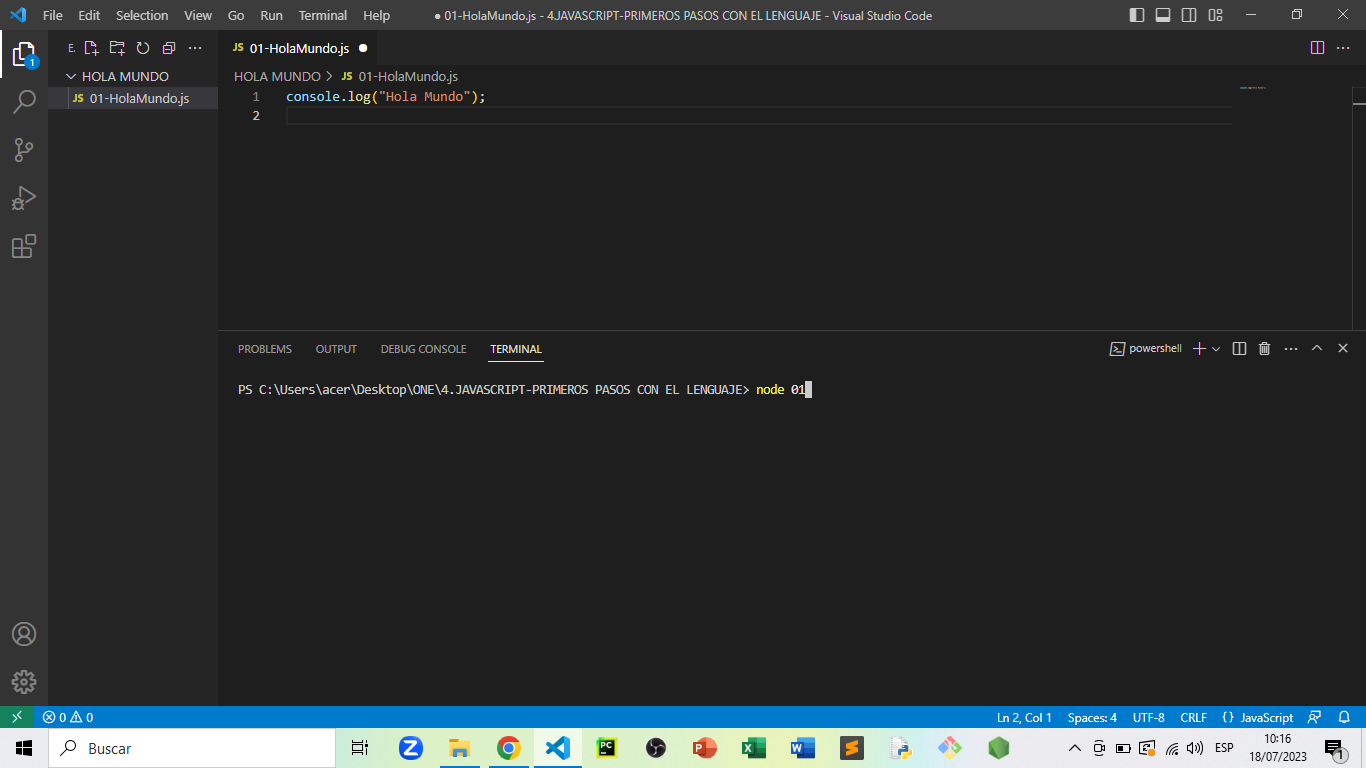
Task: Toggle the secondary side bar visibility
Action: point(1189,15)
